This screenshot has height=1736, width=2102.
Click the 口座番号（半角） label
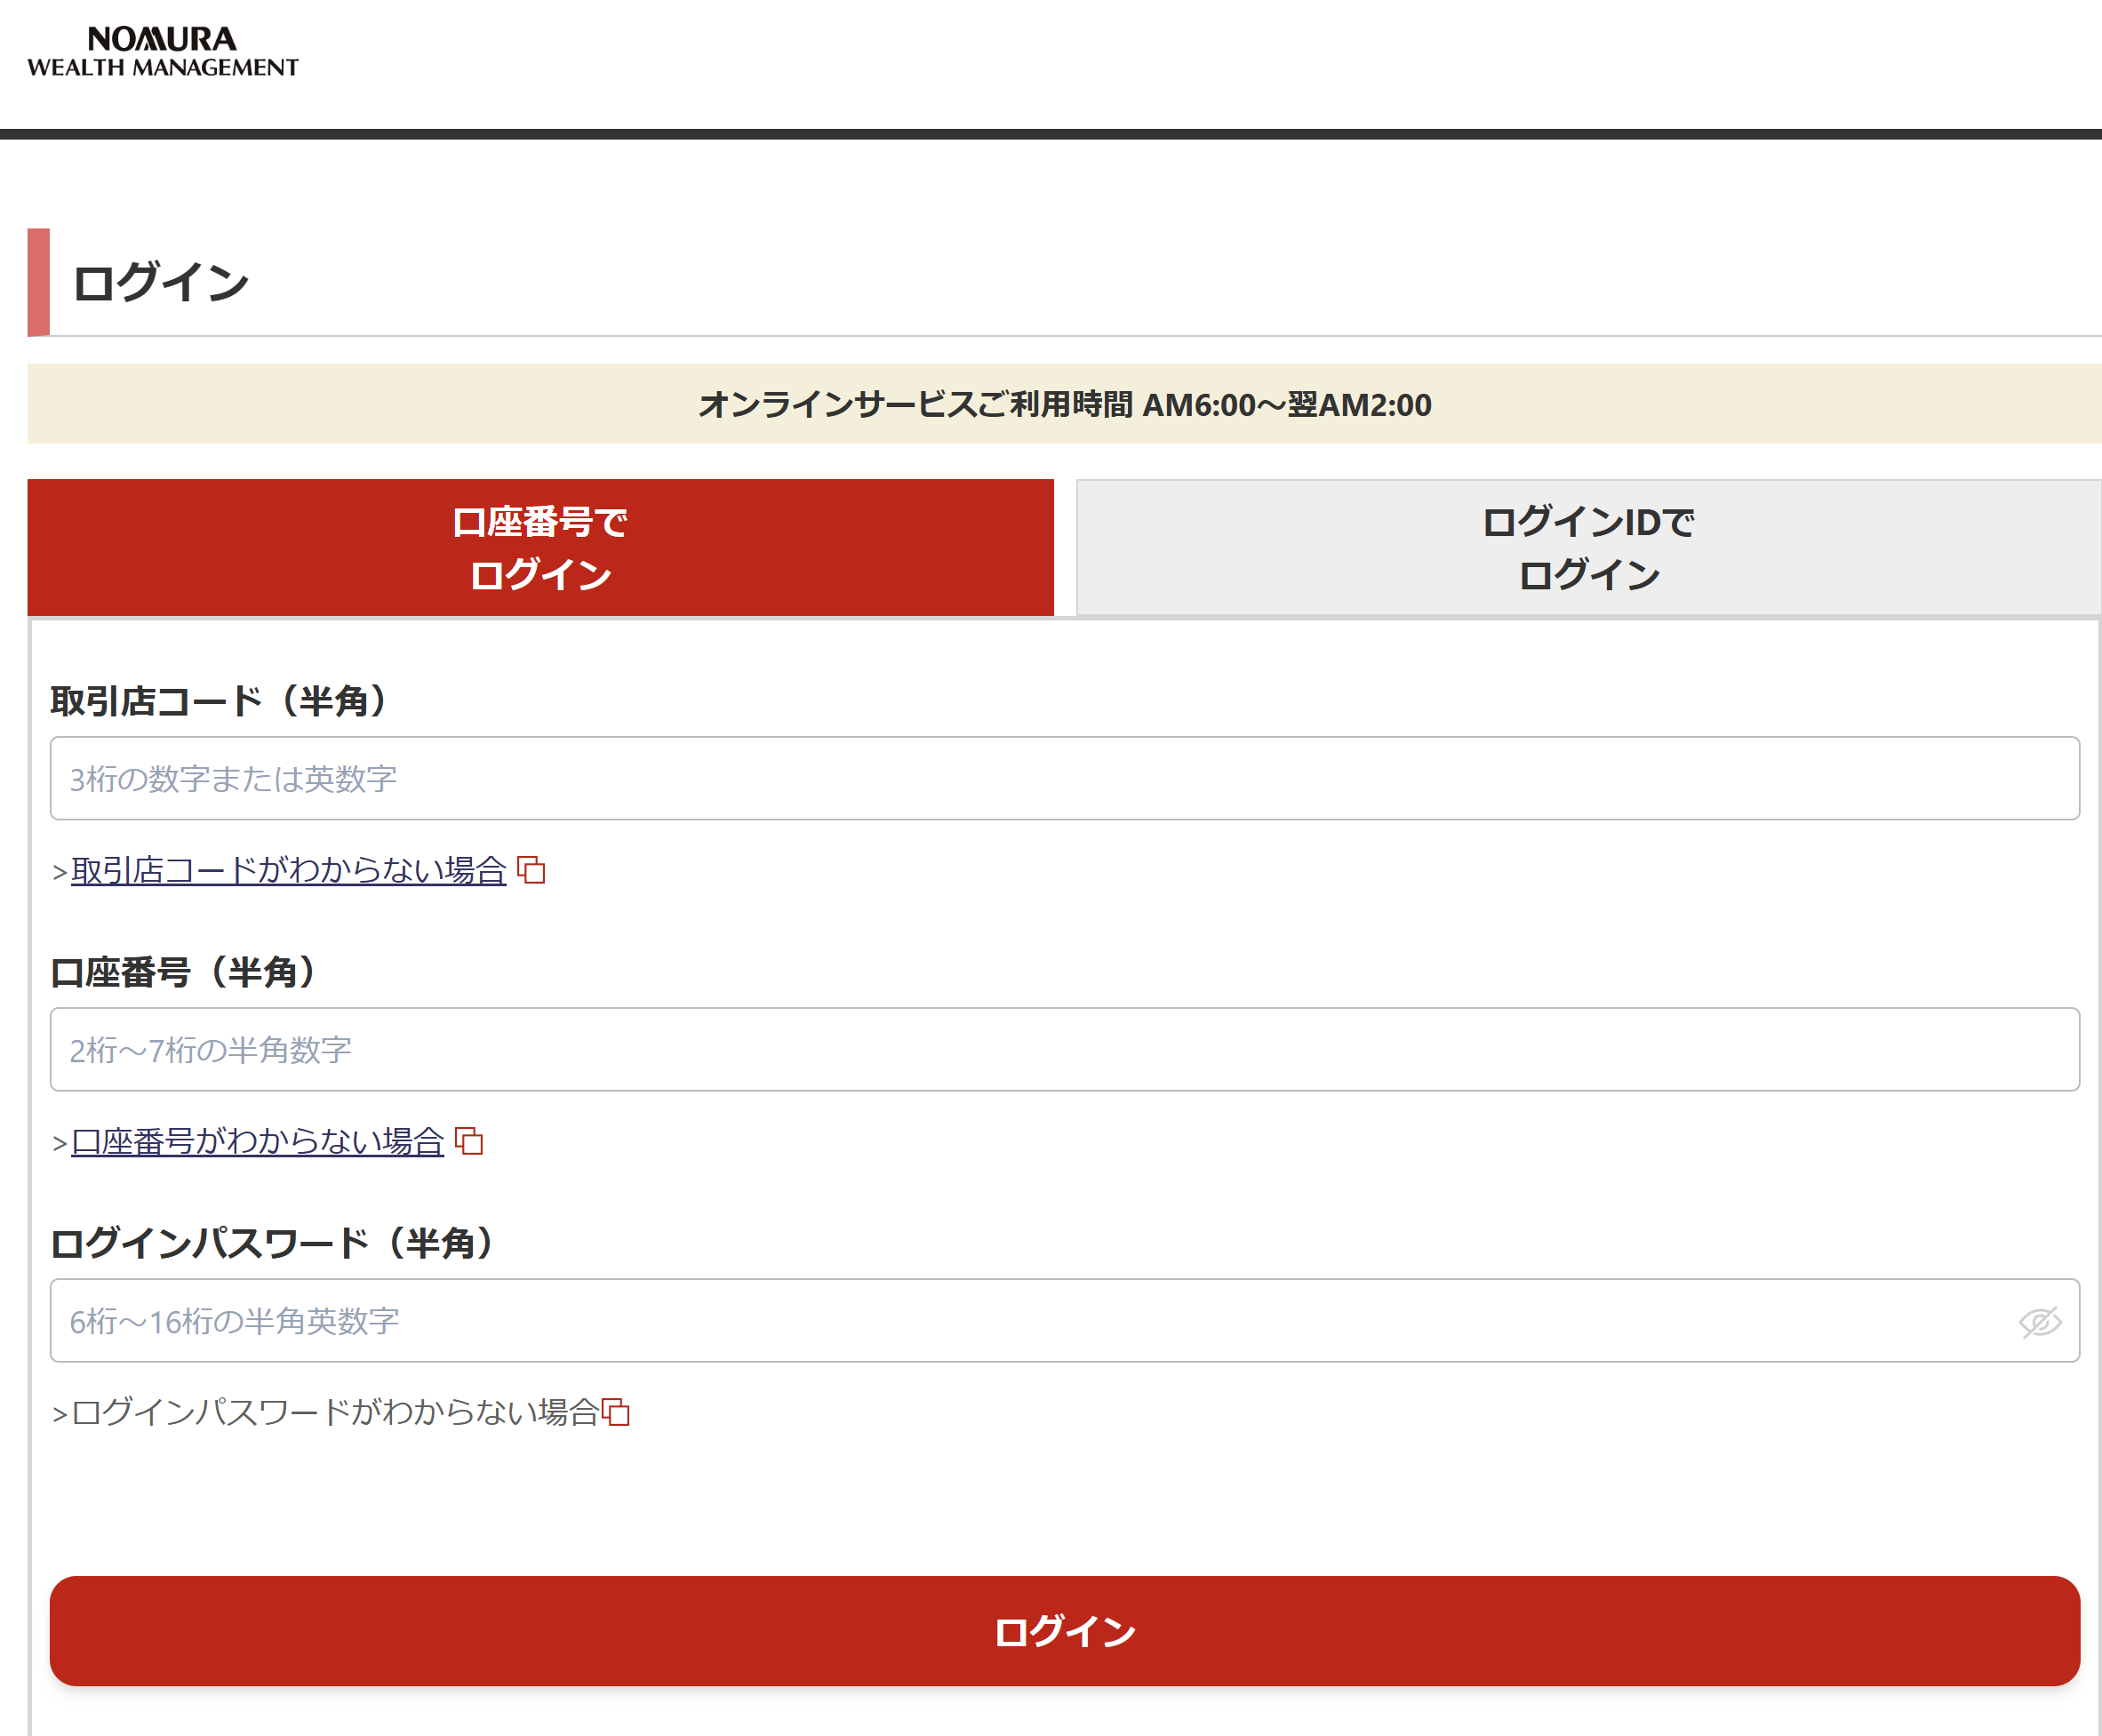coord(184,972)
